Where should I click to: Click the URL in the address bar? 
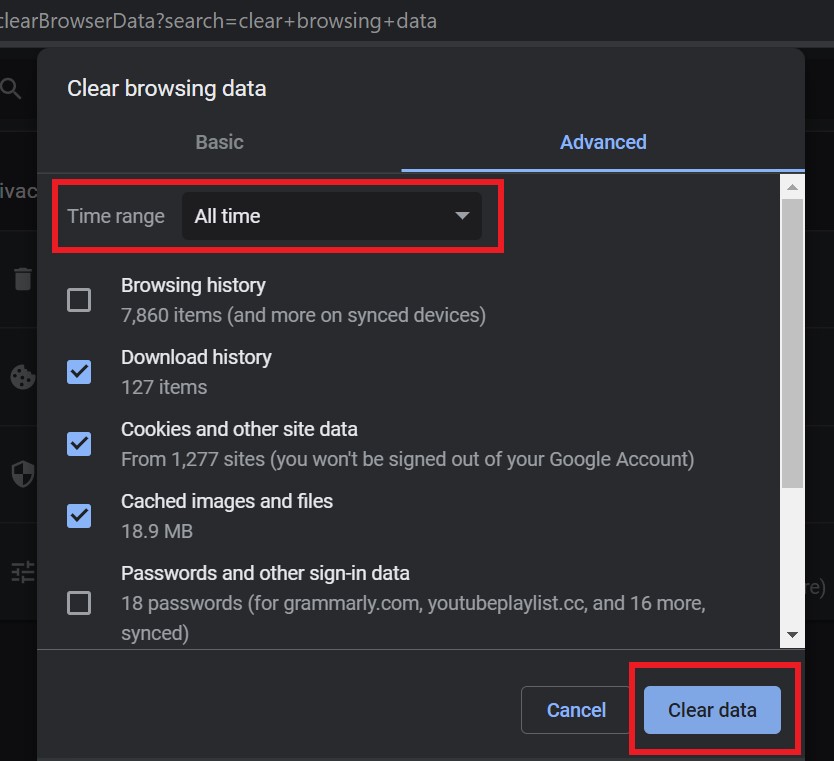[x=218, y=21]
